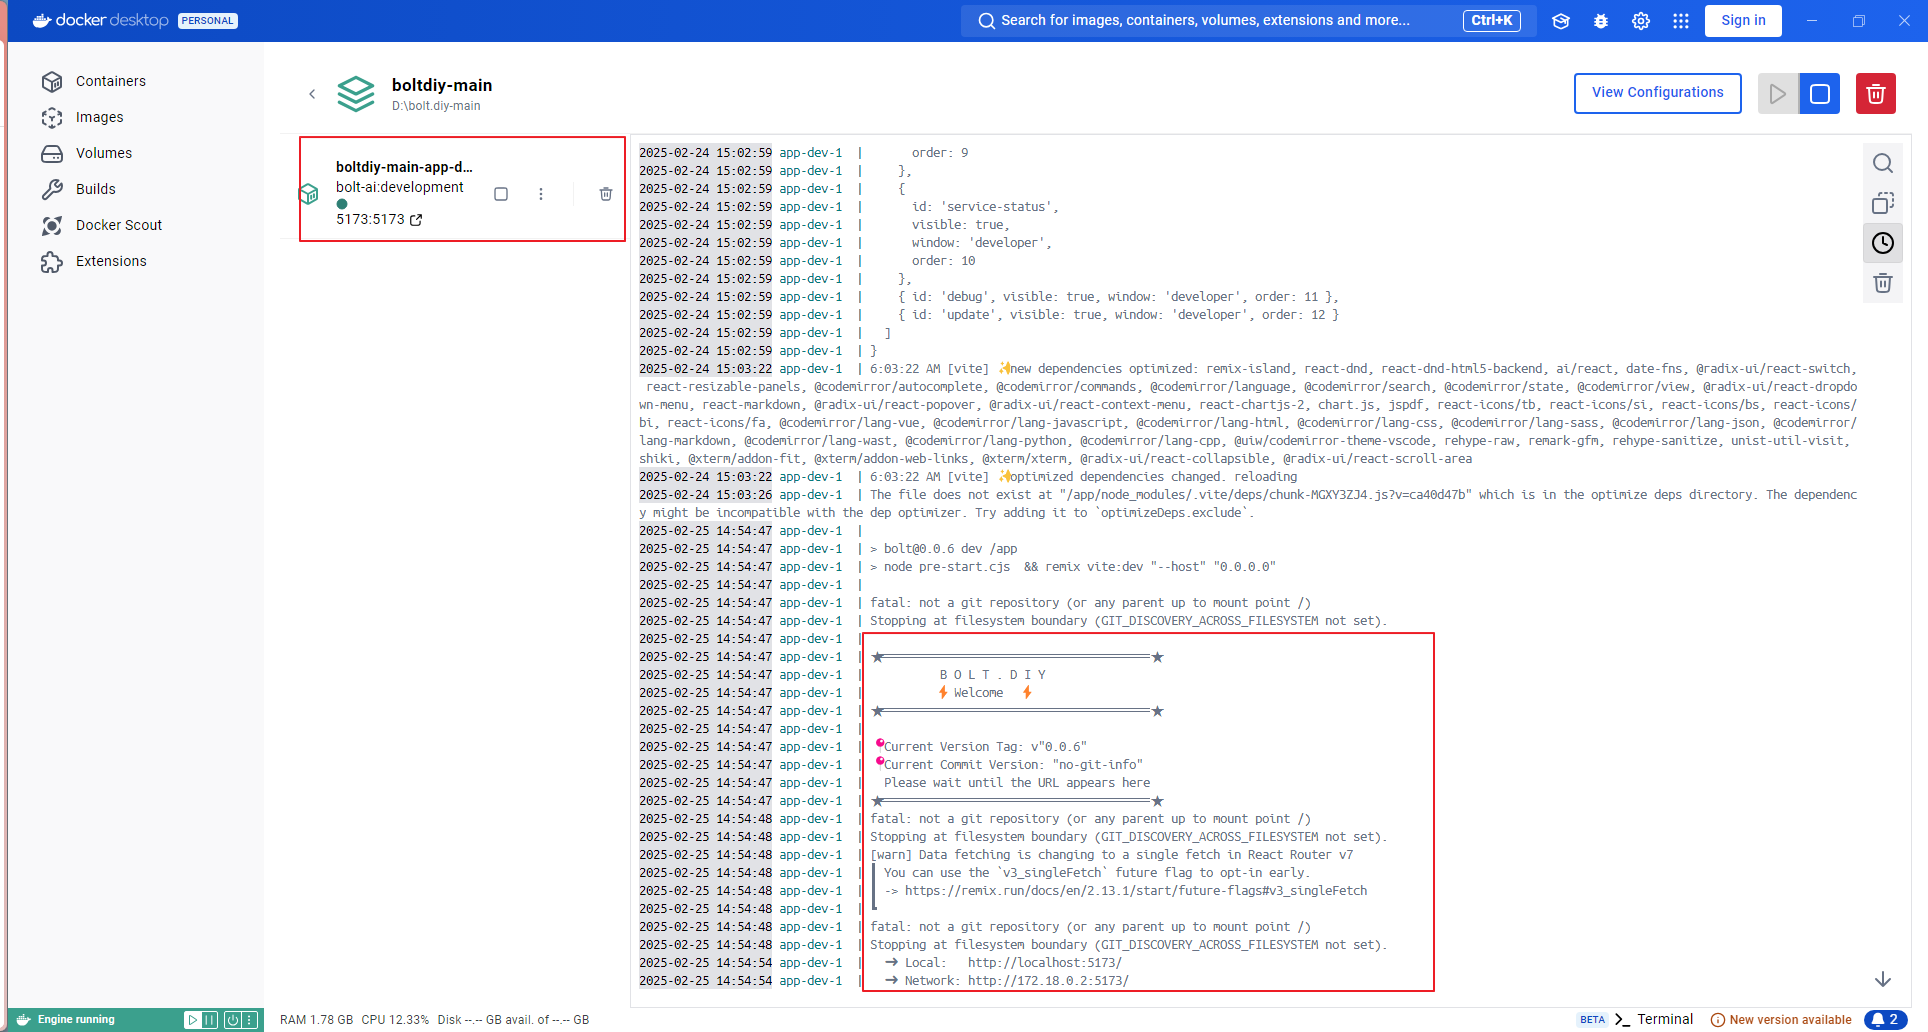Click the D:\bolt.diy-main path text
The width and height of the screenshot is (1928, 1032).
point(436,106)
